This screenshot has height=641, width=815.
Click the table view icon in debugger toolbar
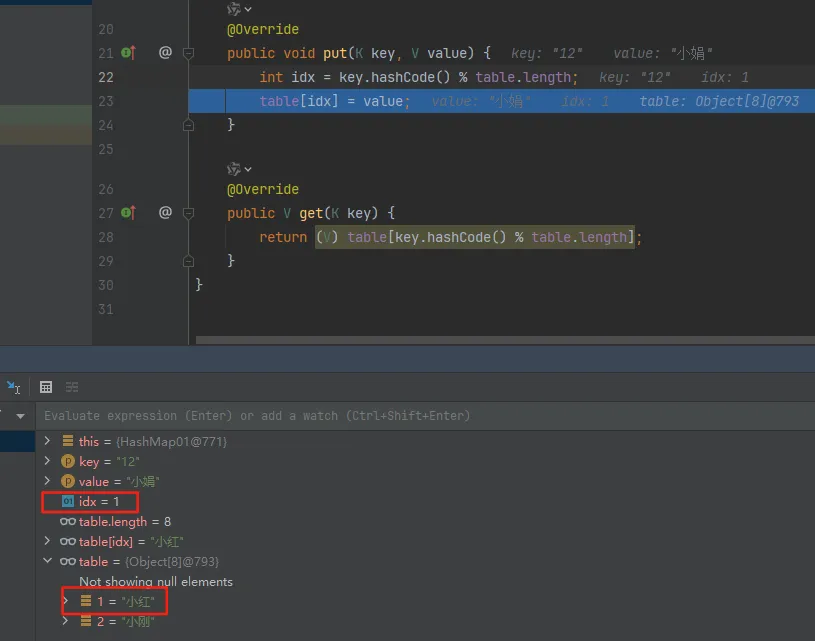(x=46, y=387)
